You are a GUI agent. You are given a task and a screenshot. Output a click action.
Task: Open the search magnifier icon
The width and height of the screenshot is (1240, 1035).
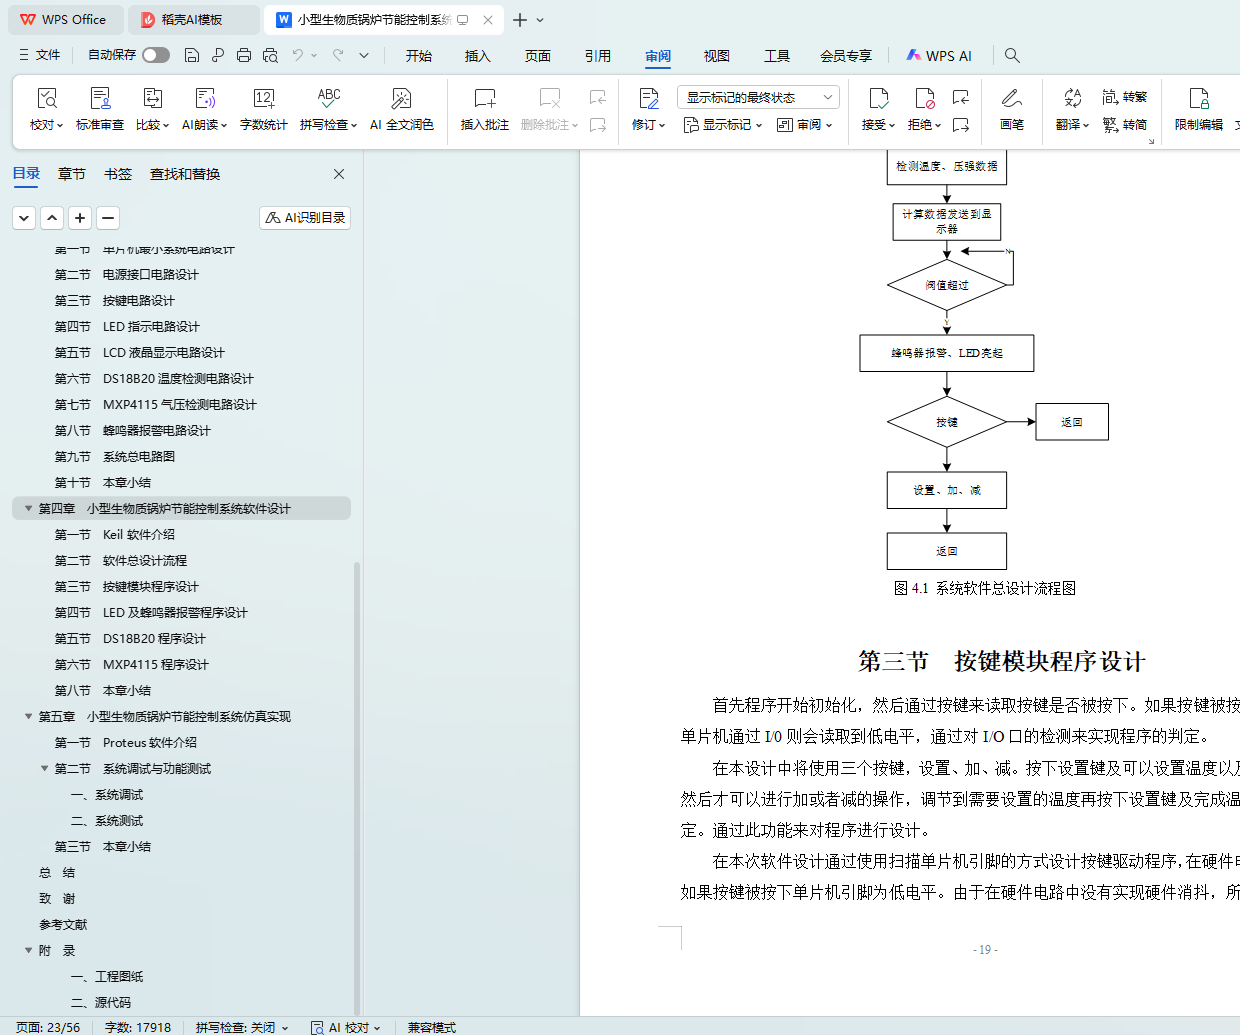[x=1012, y=55]
